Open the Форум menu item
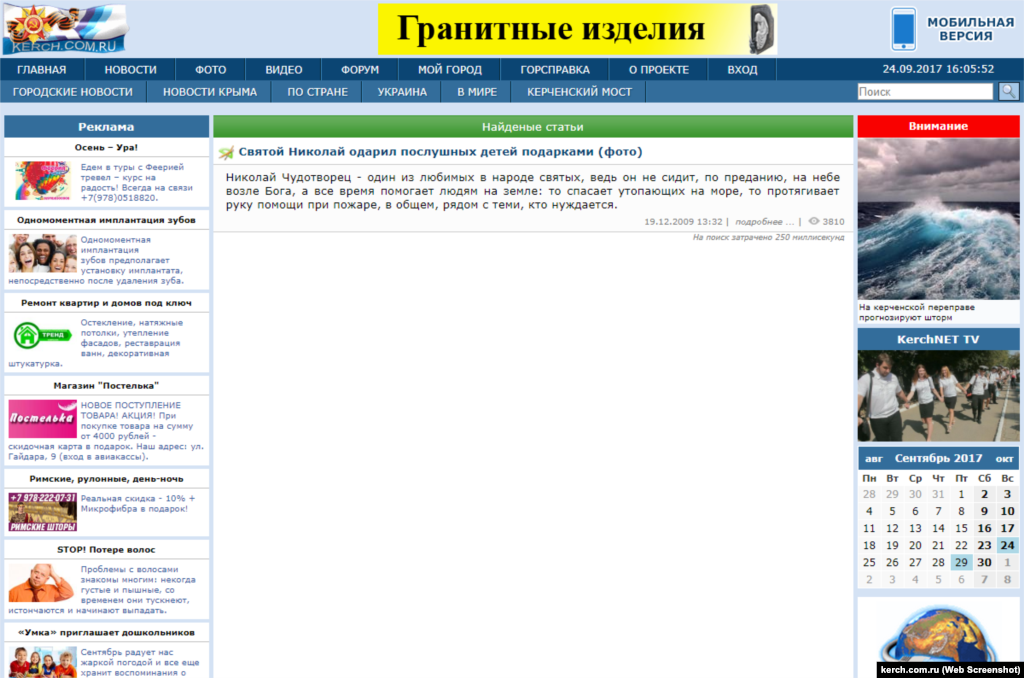The image size is (1024, 678). pos(359,69)
